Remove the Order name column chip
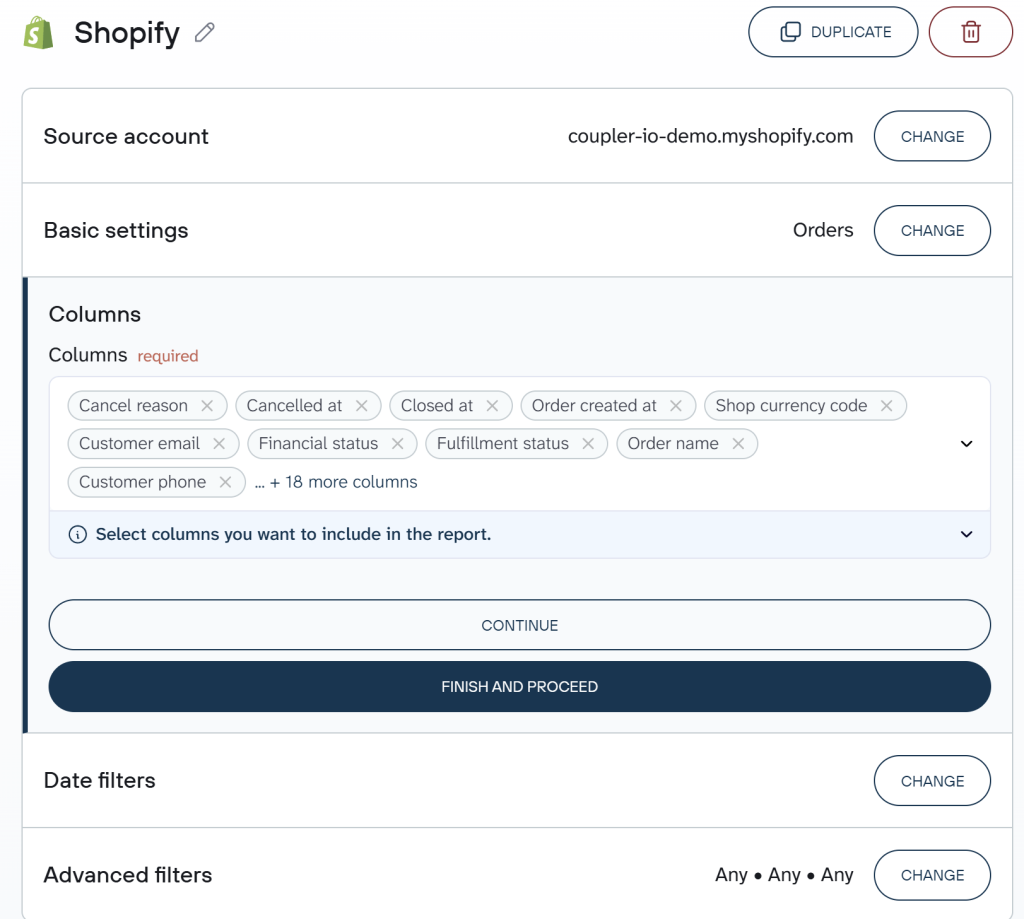This screenshot has height=919, width=1024. pos(740,443)
